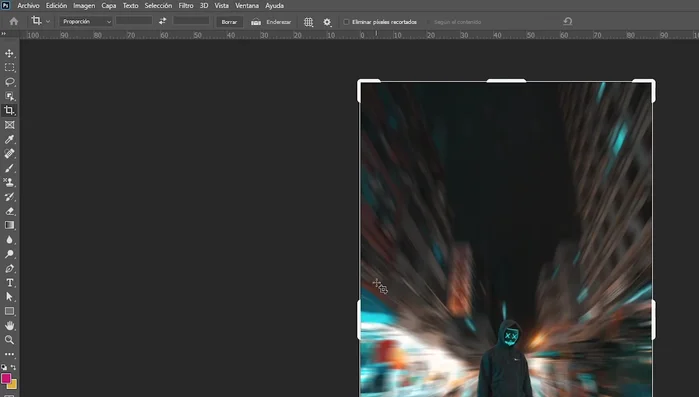699x397 pixels.
Task: Open the magenta foreground color swatch
Action: click(5, 378)
